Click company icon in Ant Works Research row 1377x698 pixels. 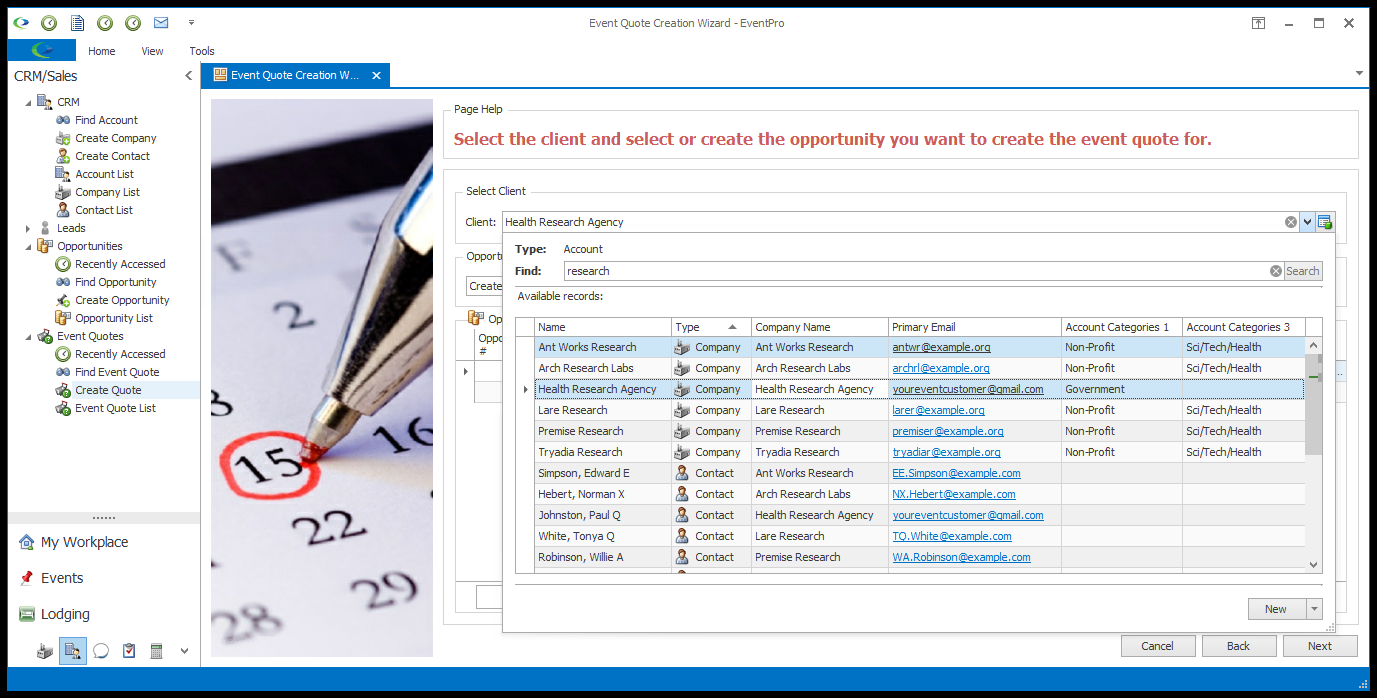point(683,347)
